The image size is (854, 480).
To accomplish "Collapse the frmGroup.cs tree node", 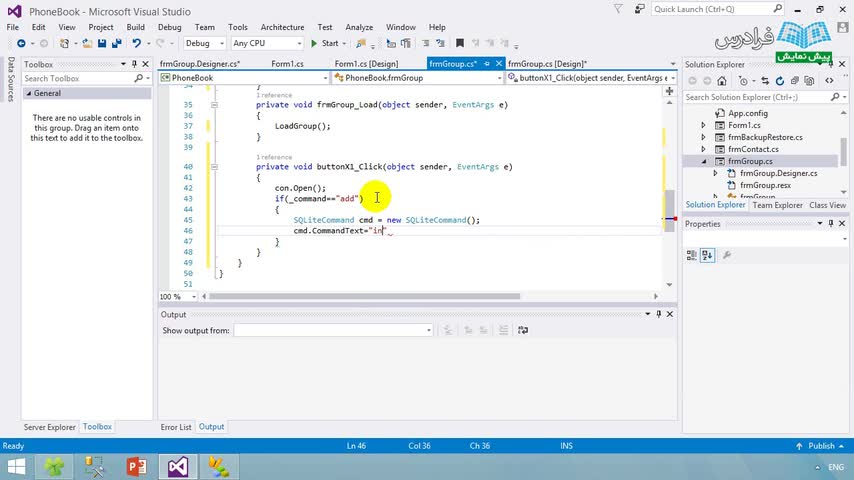I will [704, 161].
